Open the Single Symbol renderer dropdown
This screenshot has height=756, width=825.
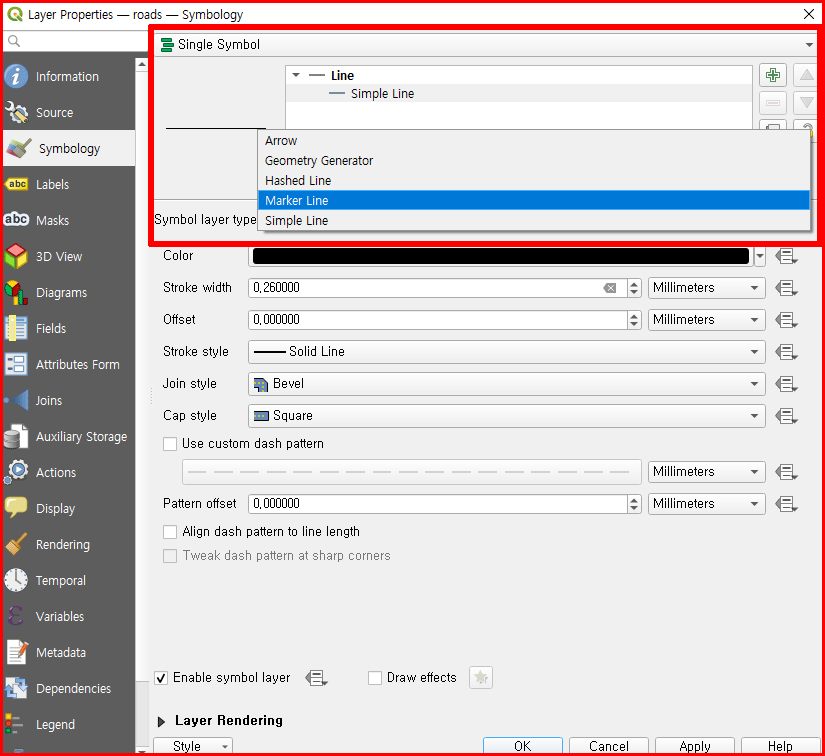[x=486, y=45]
